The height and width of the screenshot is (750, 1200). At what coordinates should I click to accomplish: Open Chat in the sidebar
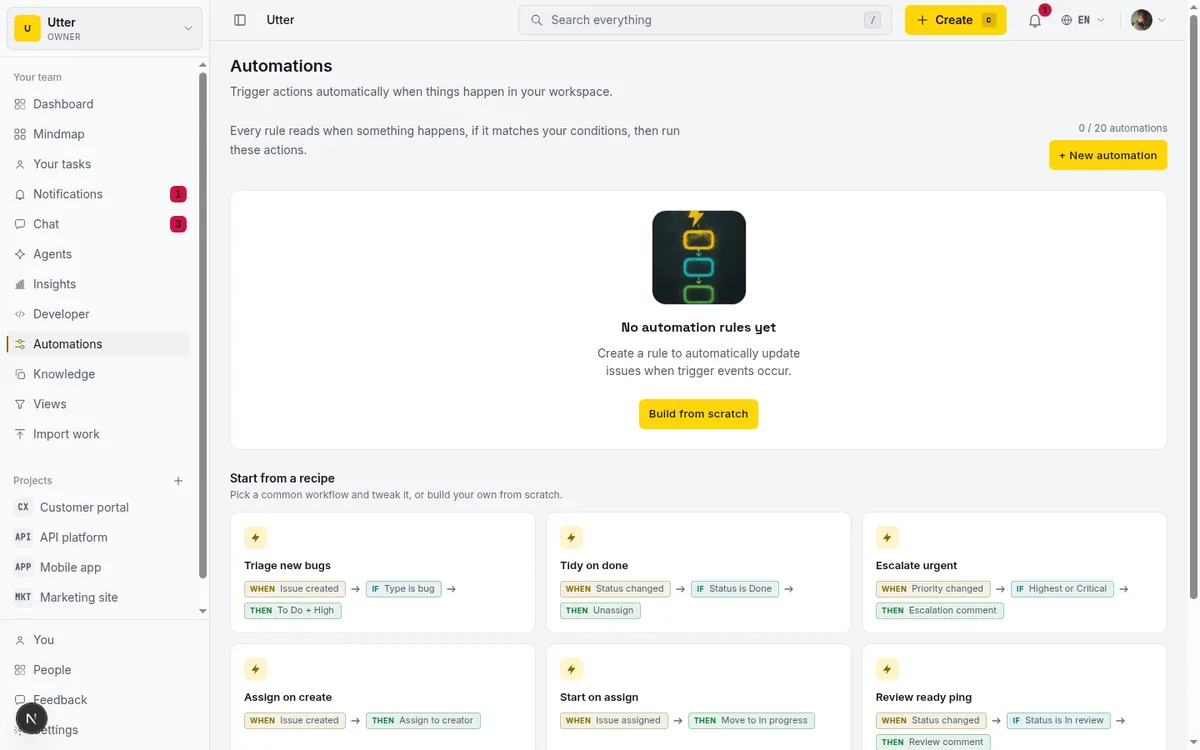click(x=97, y=224)
